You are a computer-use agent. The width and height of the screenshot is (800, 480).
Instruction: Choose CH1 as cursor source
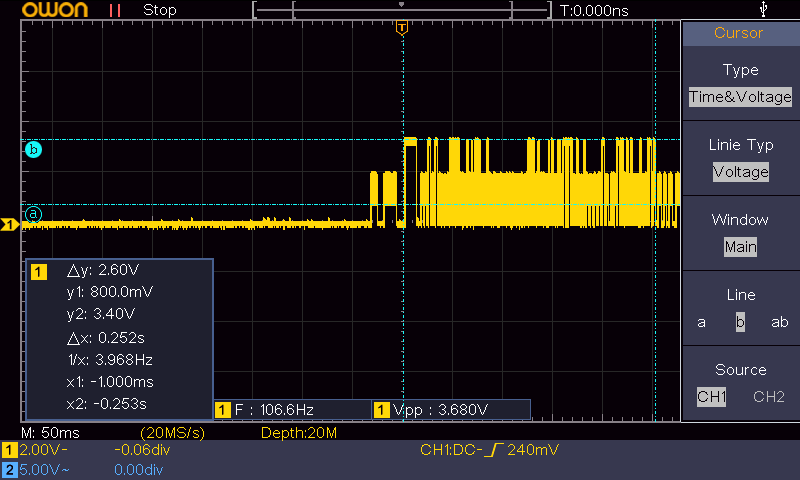tap(712, 397)
